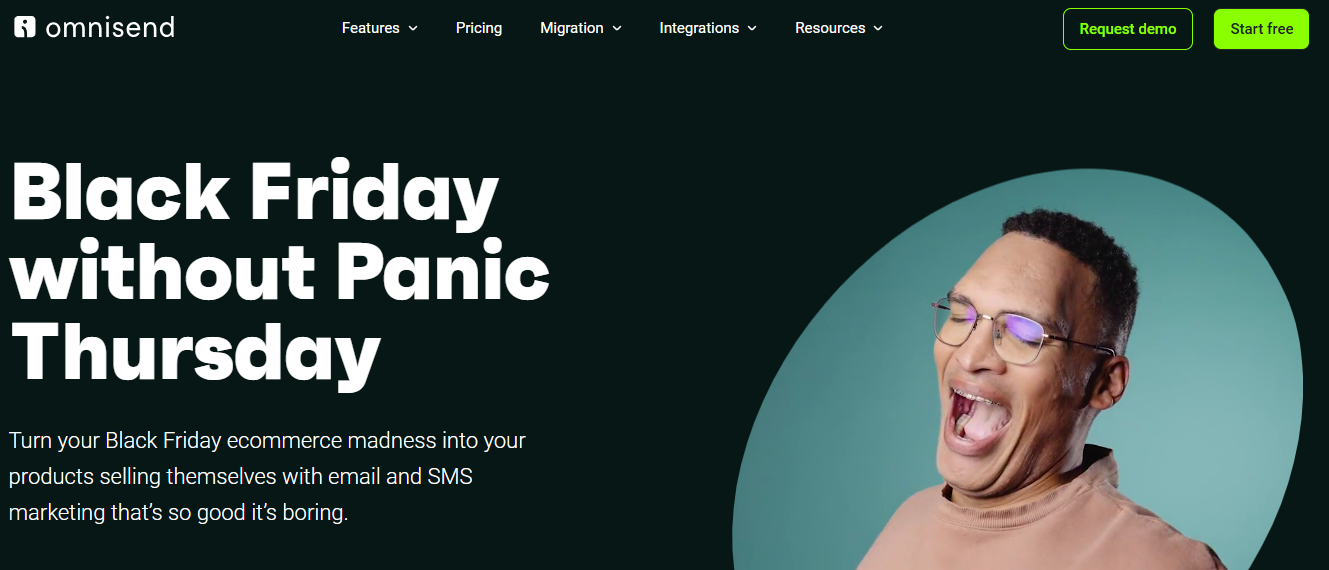Image resolution: width=1329 pixels, height=570 pixels.
Task: Click the "Thursday" headline word
Action: coord(195,352)
